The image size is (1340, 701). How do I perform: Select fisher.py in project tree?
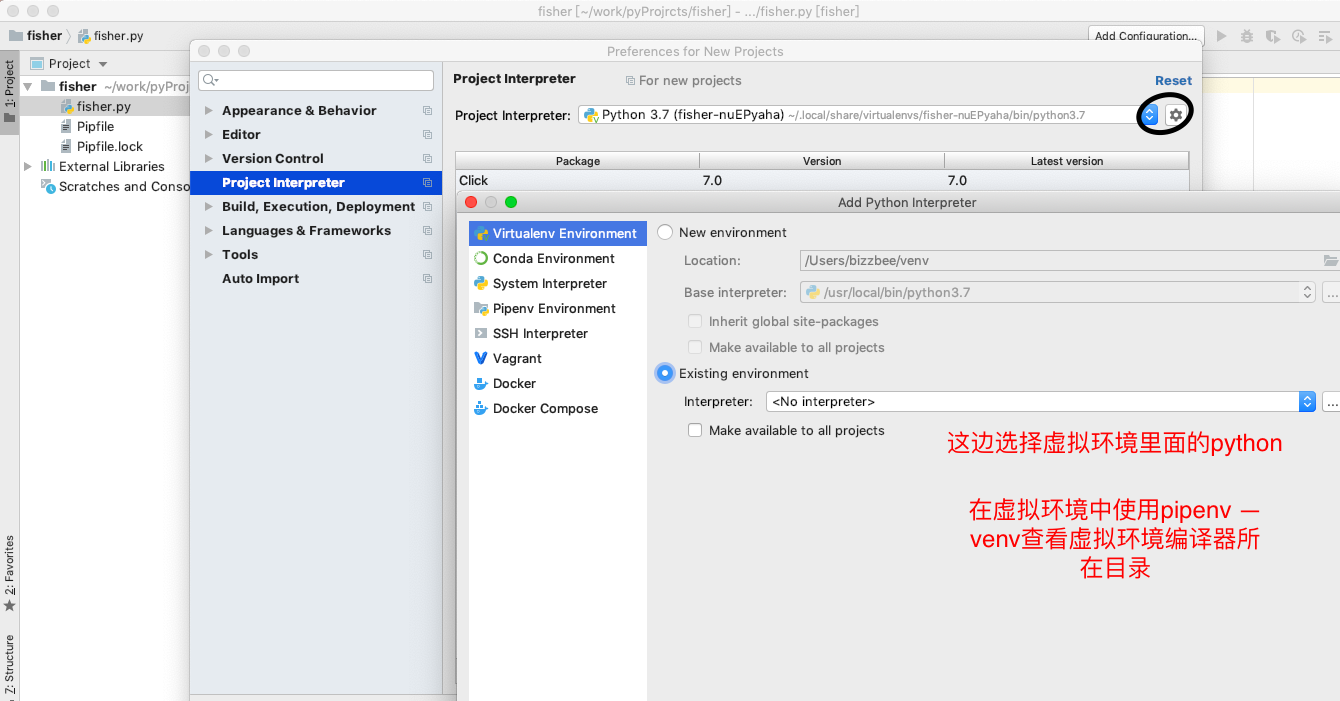point(104,107)
